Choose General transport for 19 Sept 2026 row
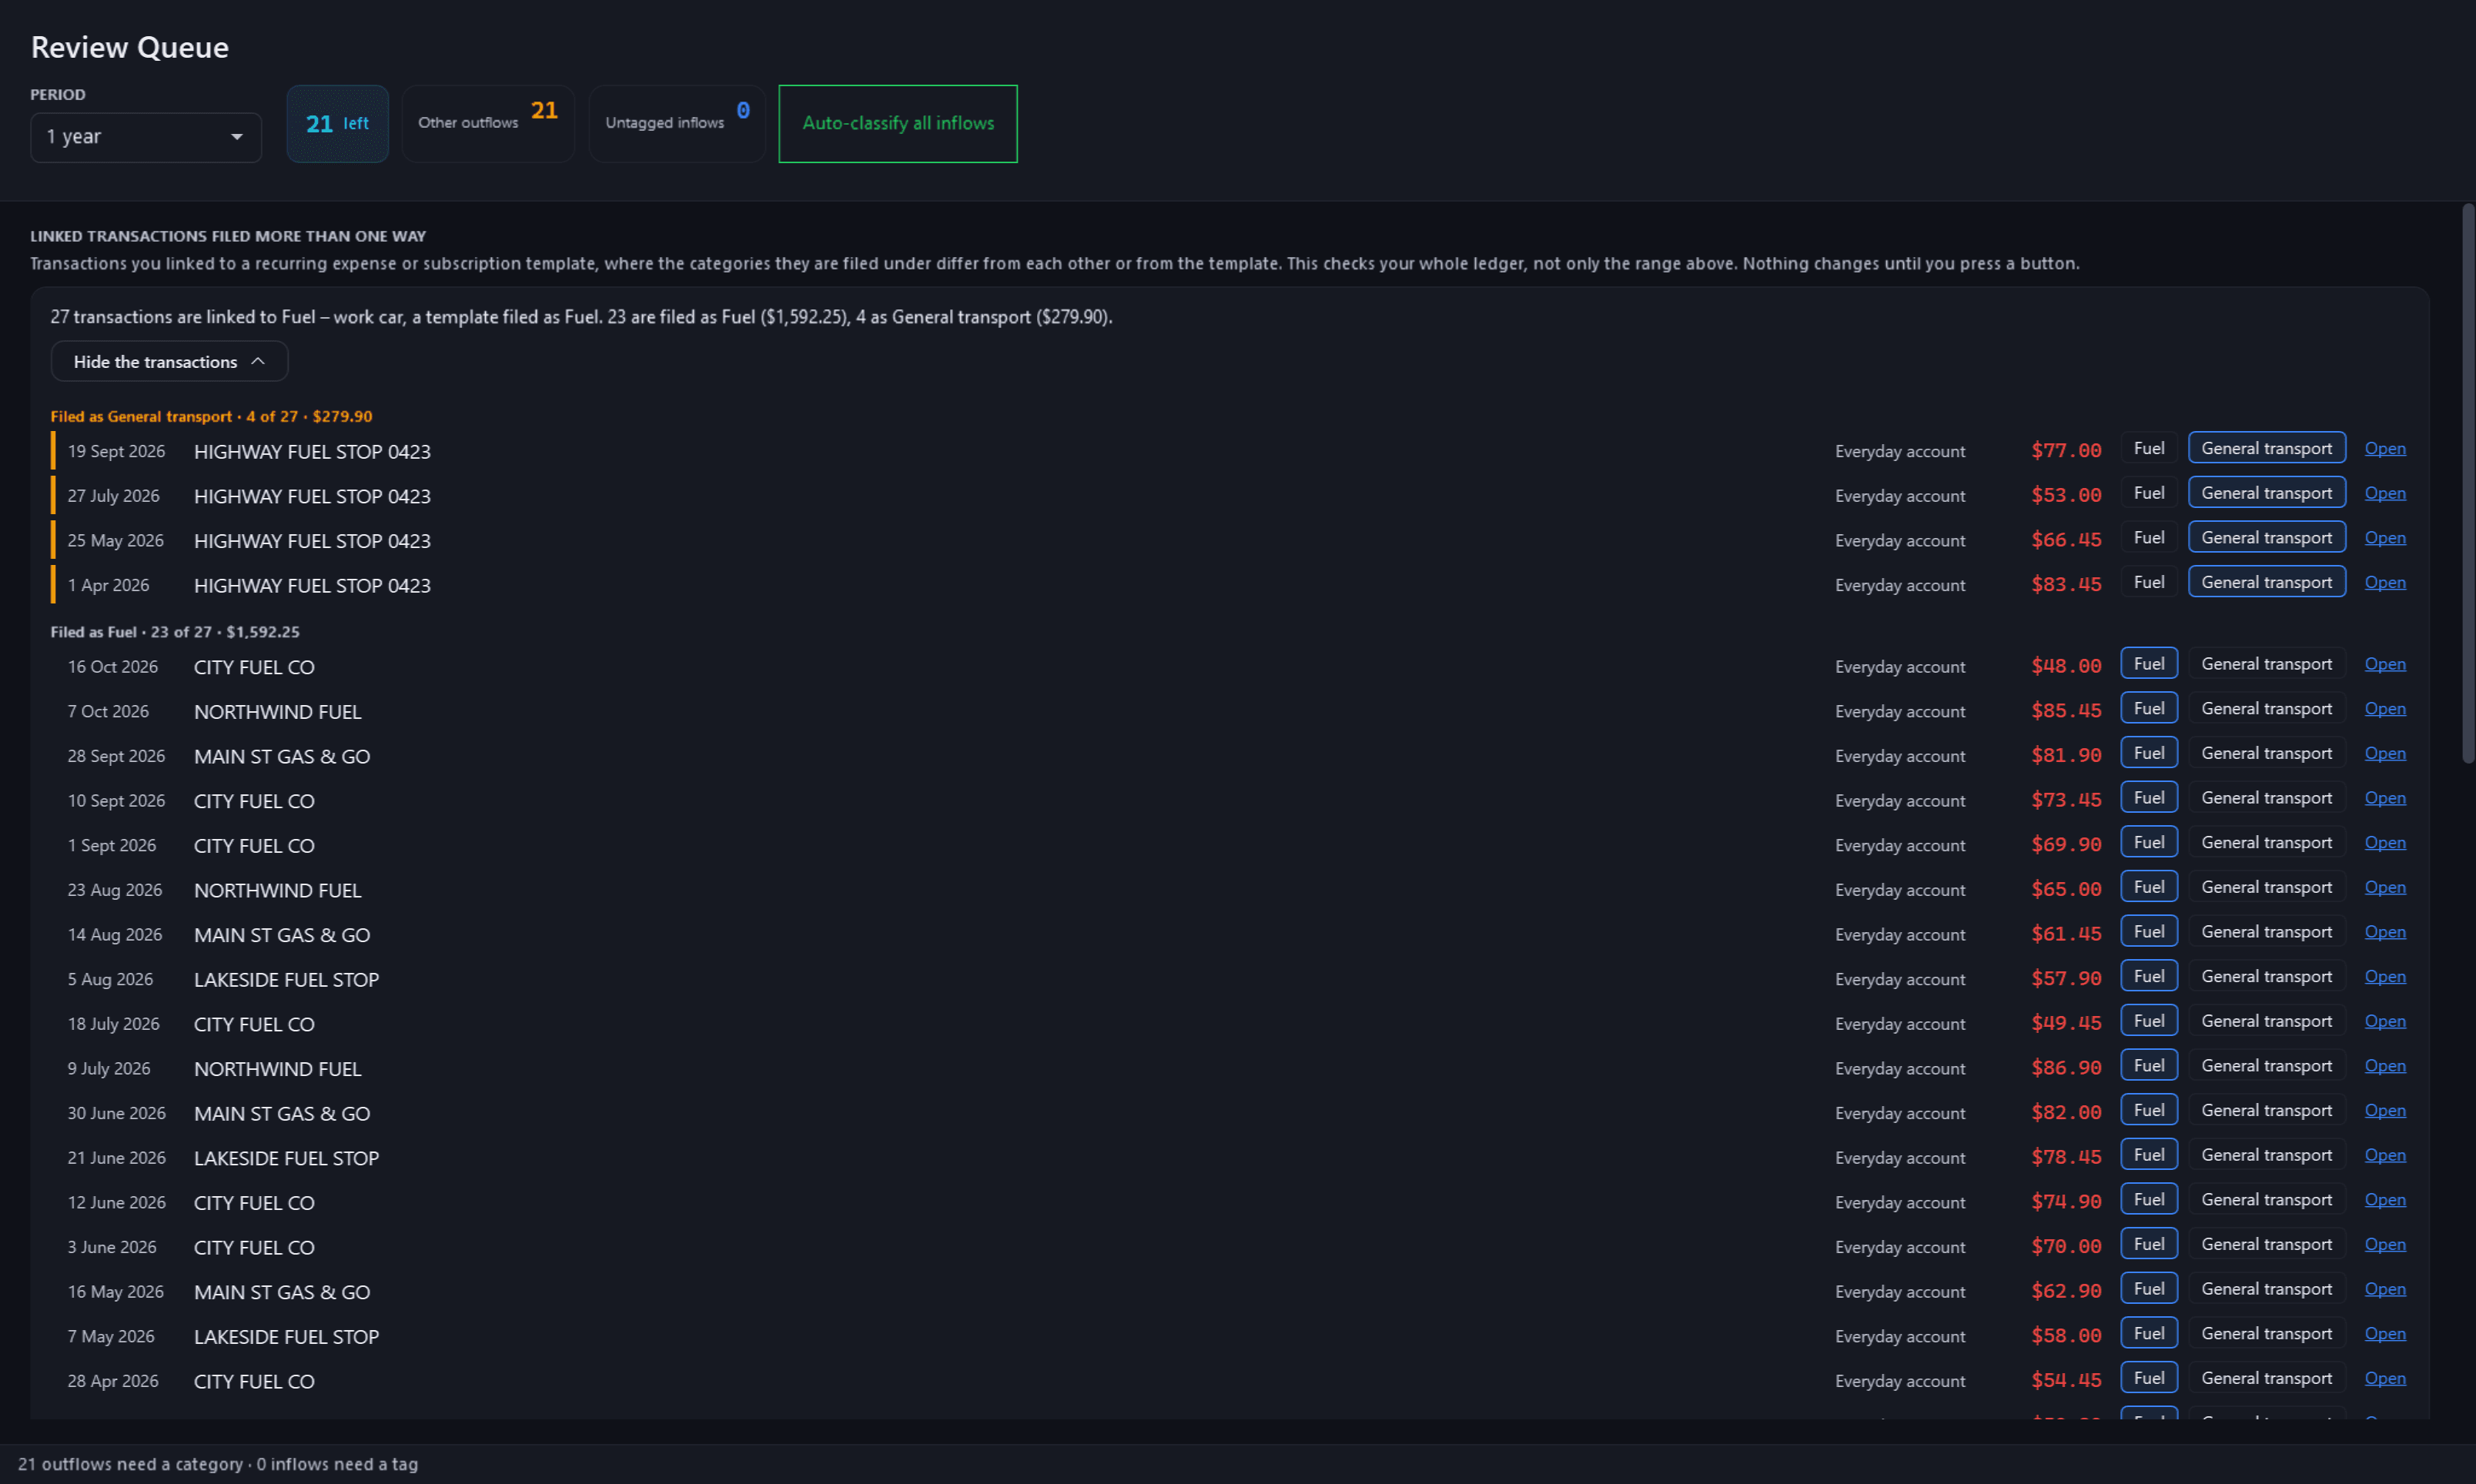The image size is (2476, 1484). pyautogui.click(x=2266, y=449)
